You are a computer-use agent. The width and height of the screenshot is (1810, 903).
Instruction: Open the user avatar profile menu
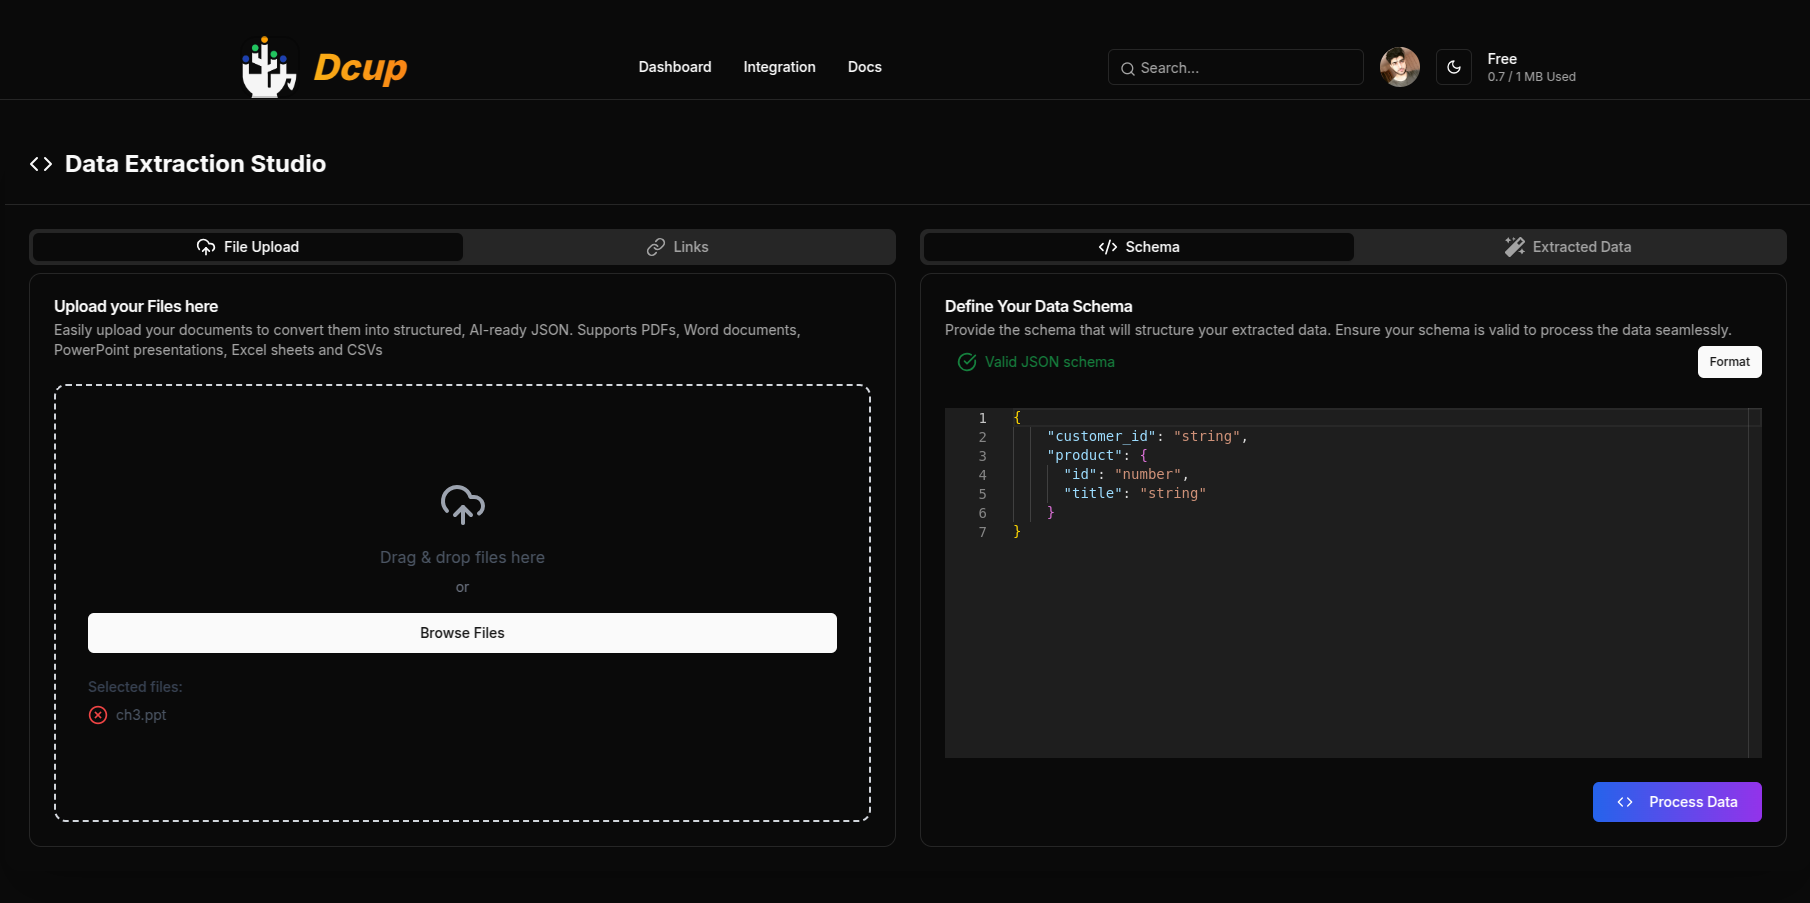tap(1399, 67)
